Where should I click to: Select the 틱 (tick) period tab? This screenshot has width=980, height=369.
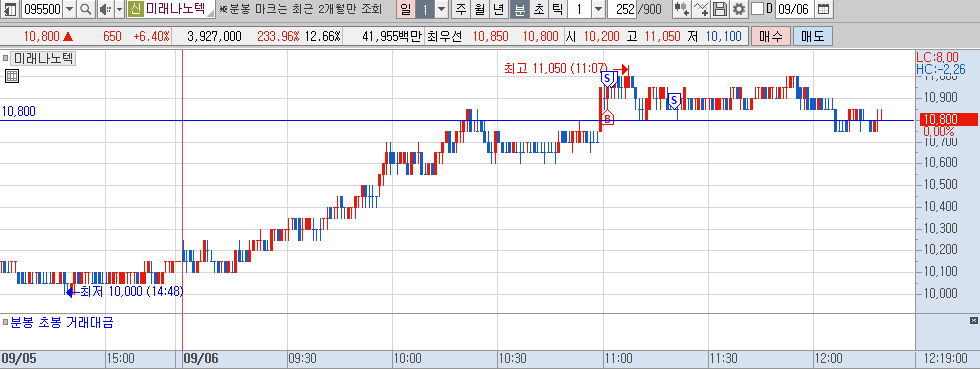(557, 9)
